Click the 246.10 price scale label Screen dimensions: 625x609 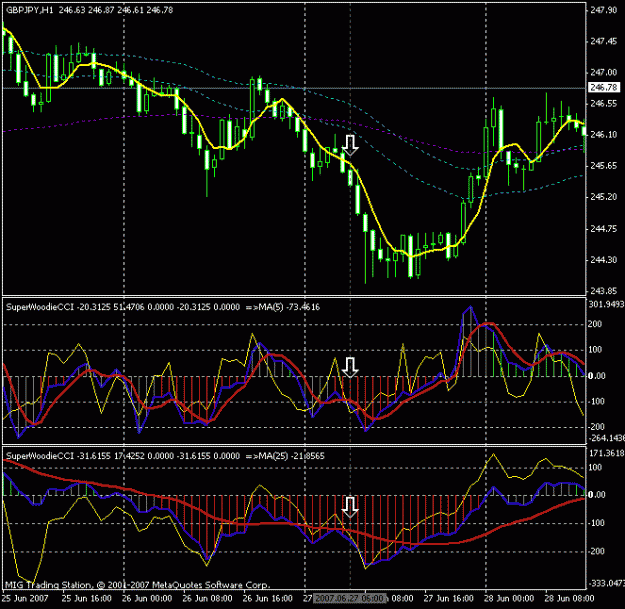603,134
